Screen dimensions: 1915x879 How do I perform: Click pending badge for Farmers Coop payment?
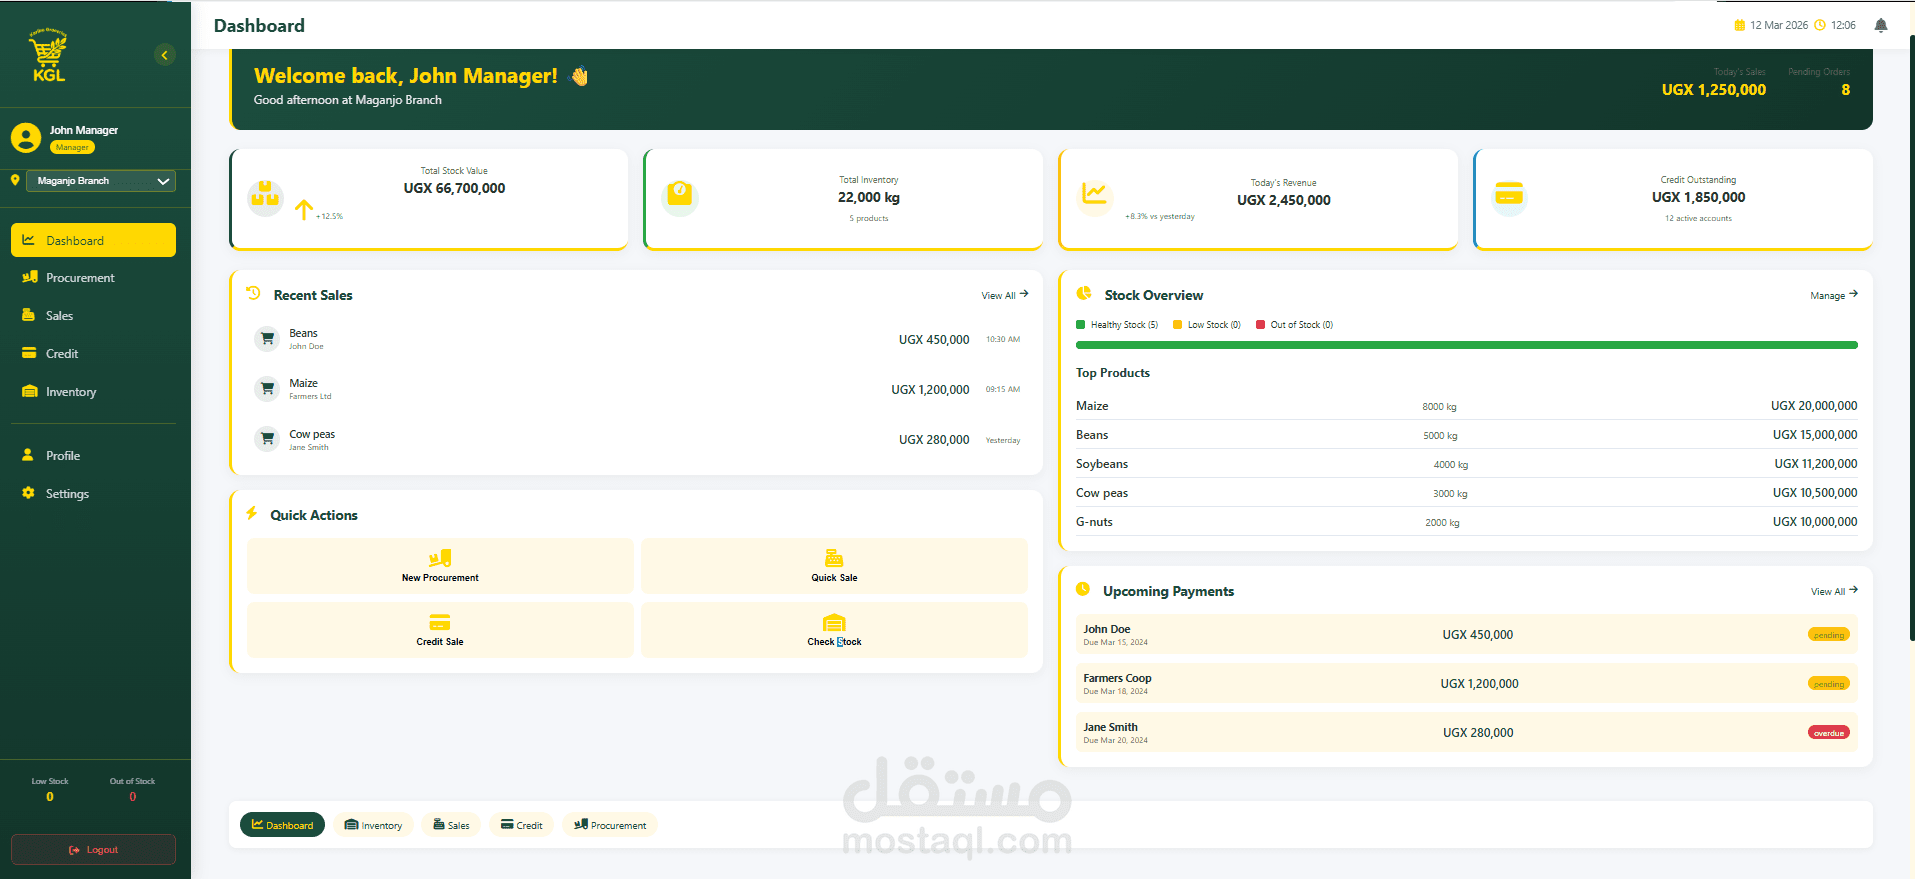point(1828,684)
